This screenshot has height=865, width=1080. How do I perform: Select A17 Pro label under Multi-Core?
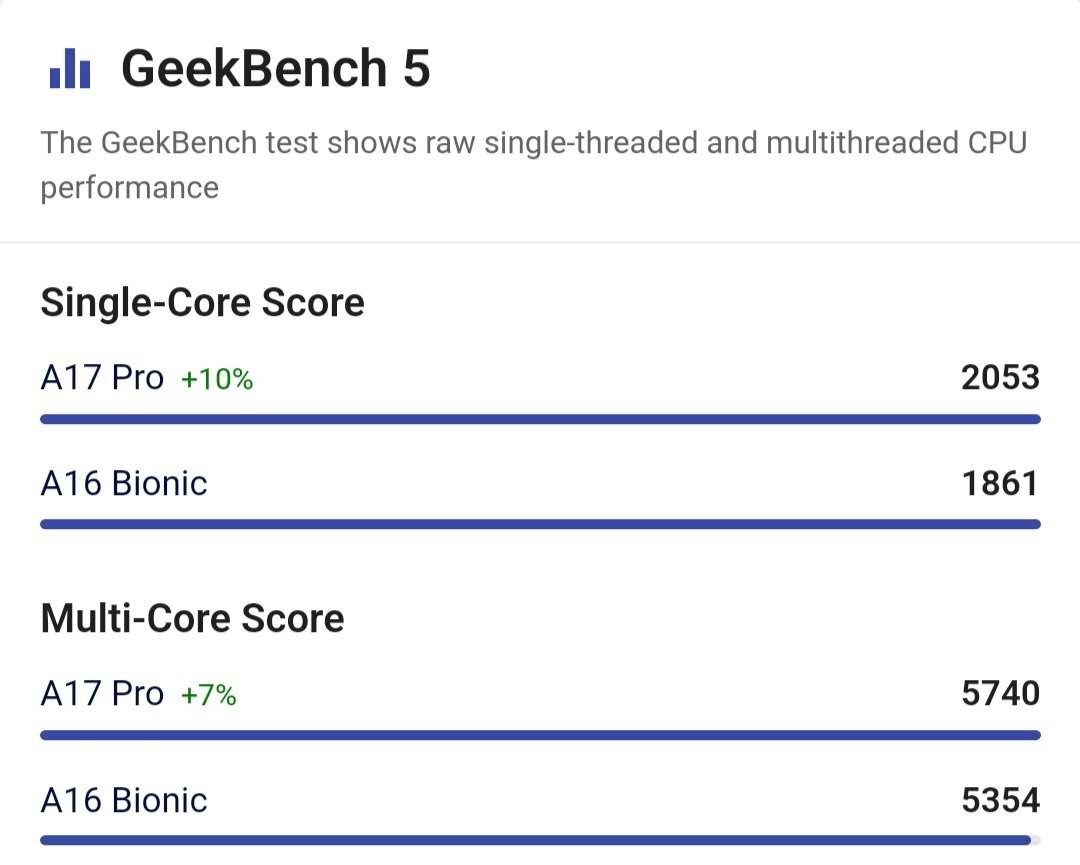pos(102,694)
